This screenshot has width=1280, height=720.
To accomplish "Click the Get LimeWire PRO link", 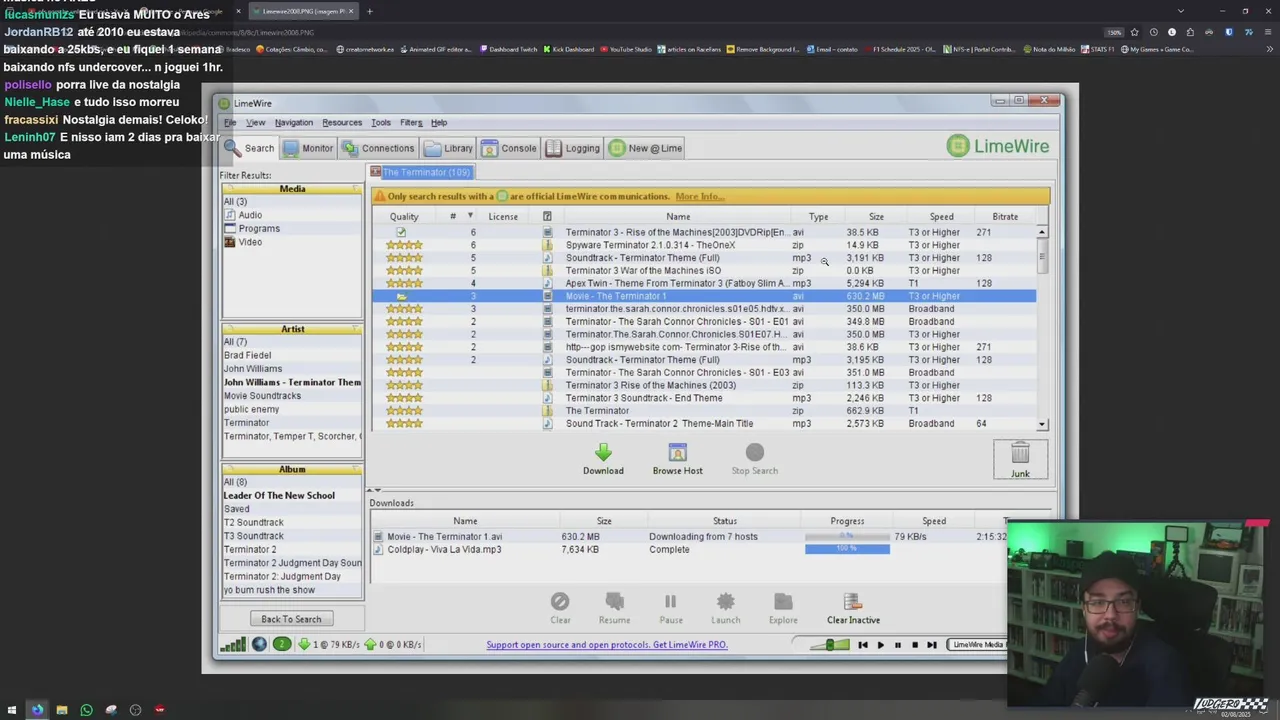I will point(607,644).
